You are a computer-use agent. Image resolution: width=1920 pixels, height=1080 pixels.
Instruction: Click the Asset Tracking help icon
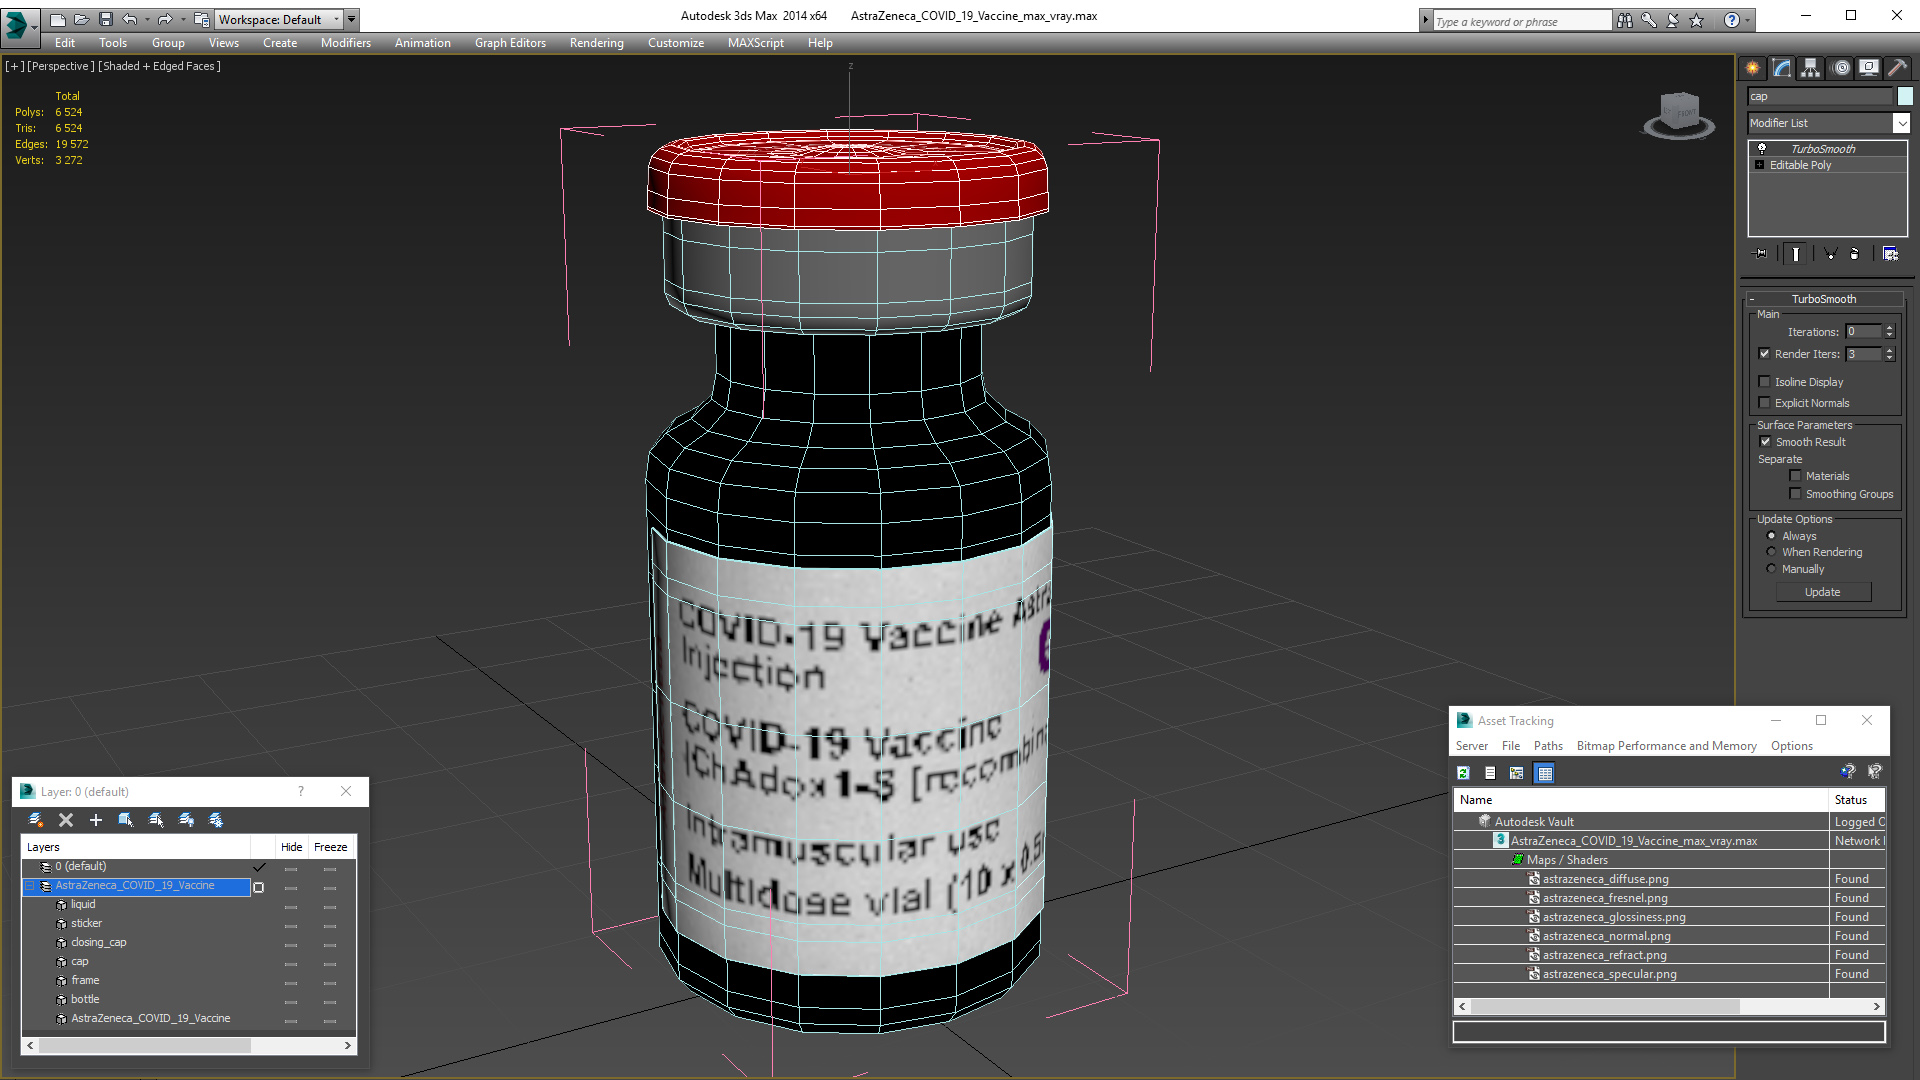coord(1847,772)
